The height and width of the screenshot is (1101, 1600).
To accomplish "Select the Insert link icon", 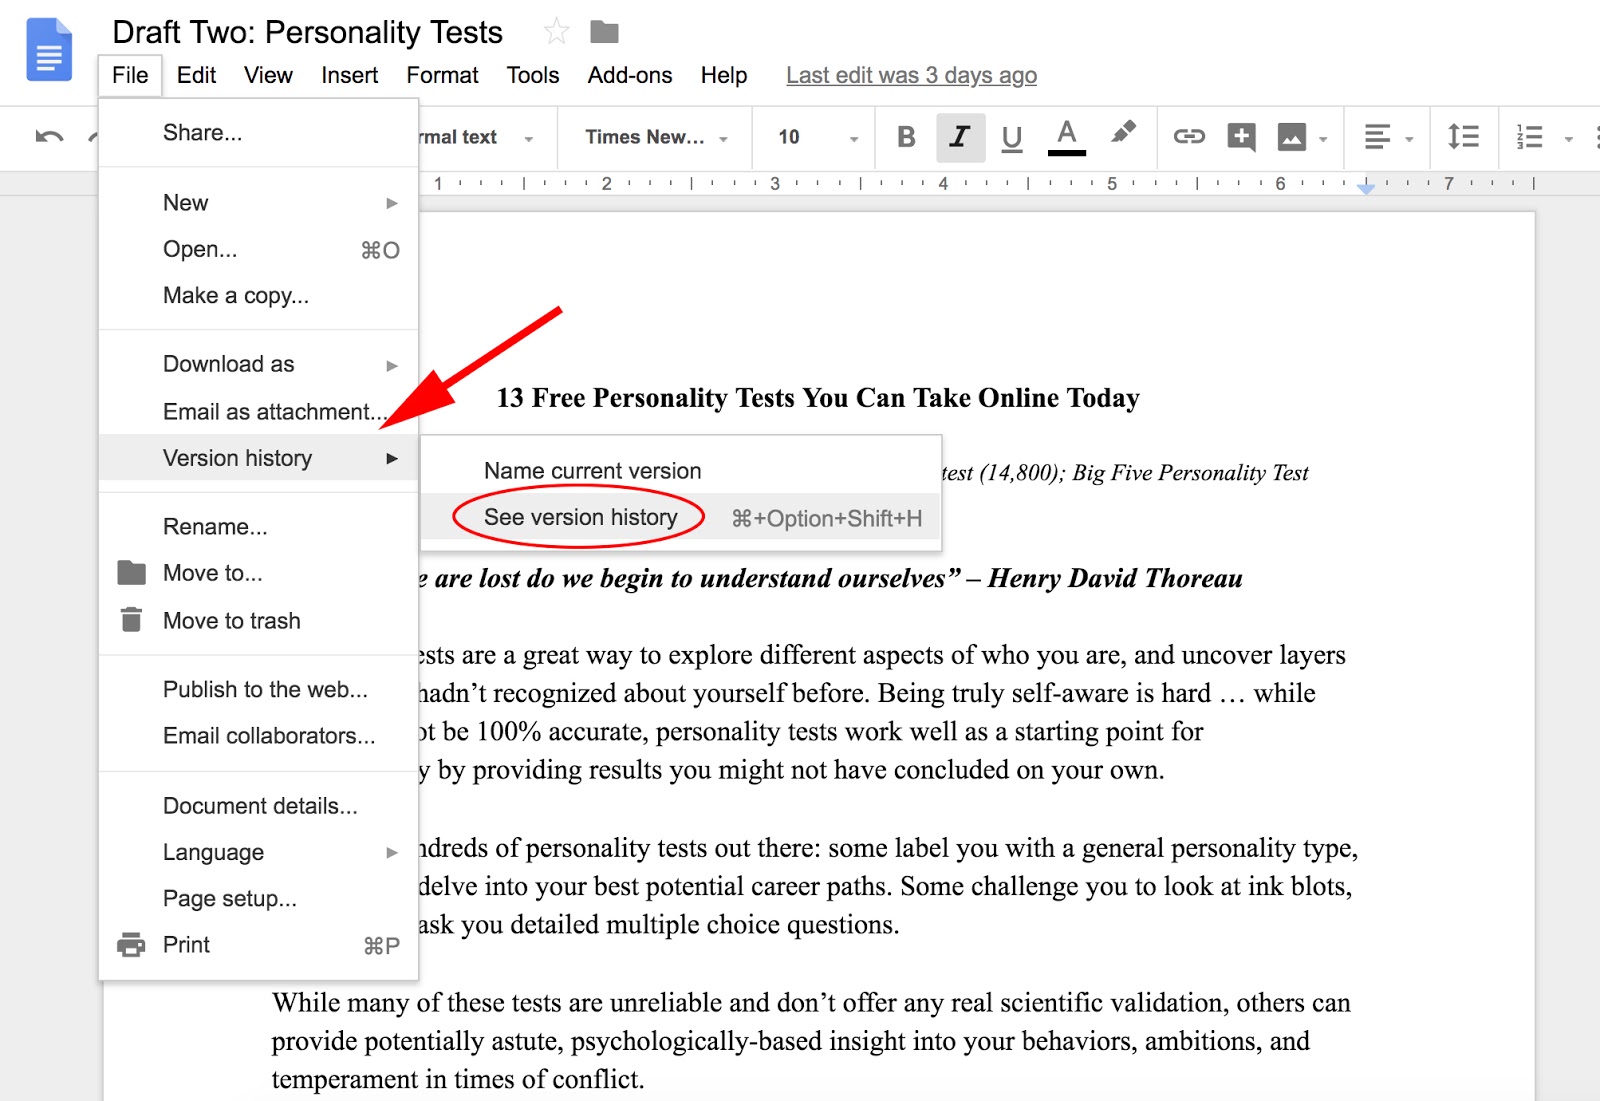I will [x=1190, y=137].
